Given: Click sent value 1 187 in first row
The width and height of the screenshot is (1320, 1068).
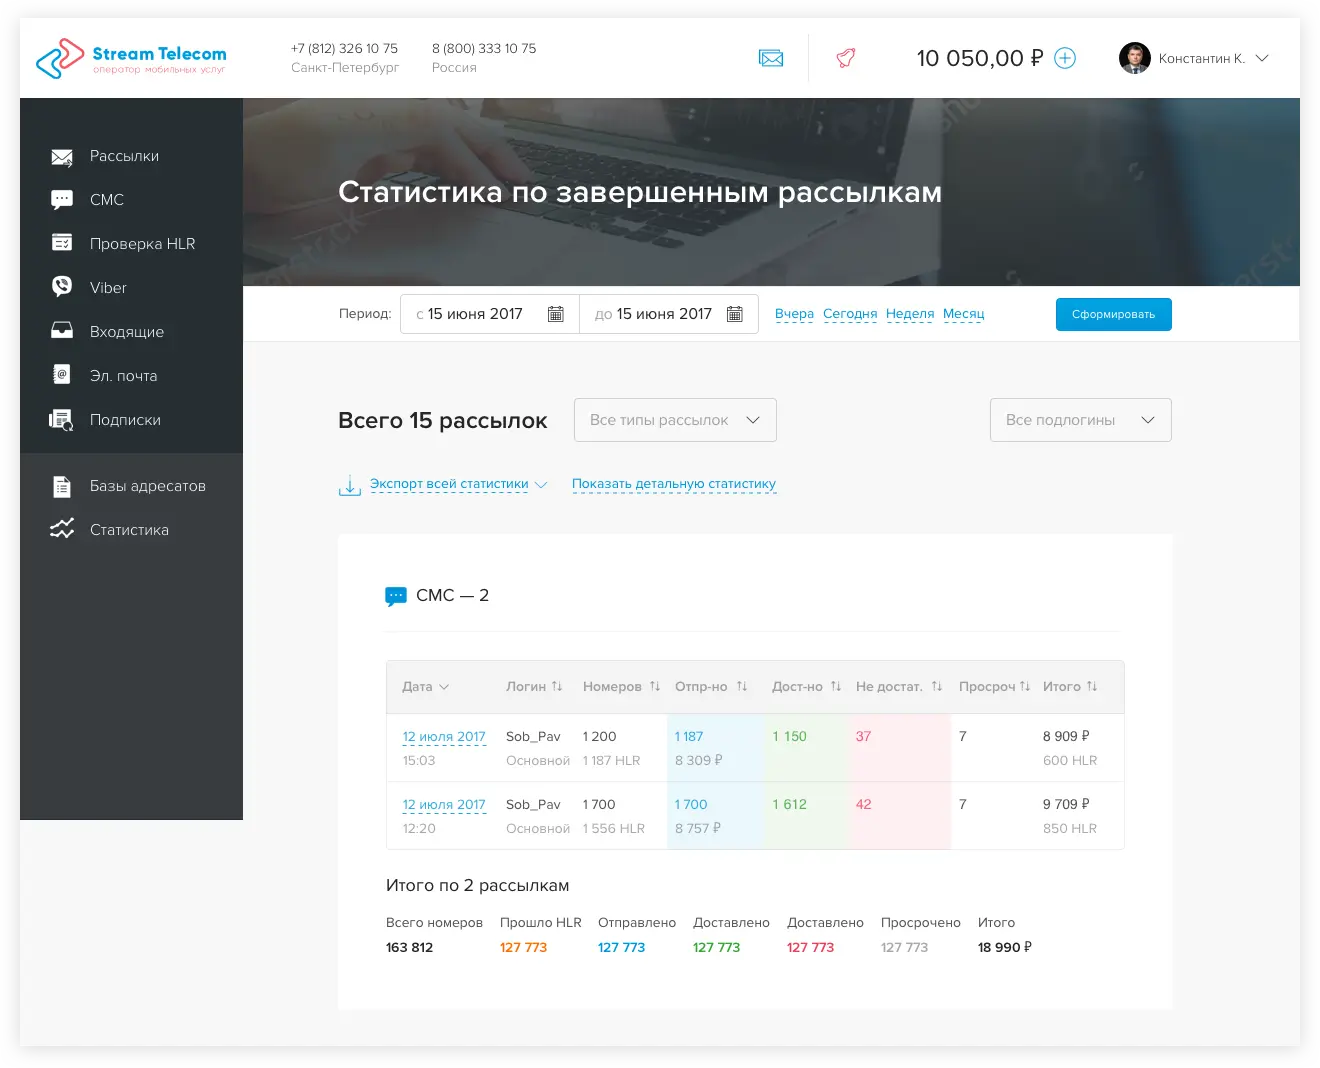Looking at the screenshot, I should pos(689,736).
